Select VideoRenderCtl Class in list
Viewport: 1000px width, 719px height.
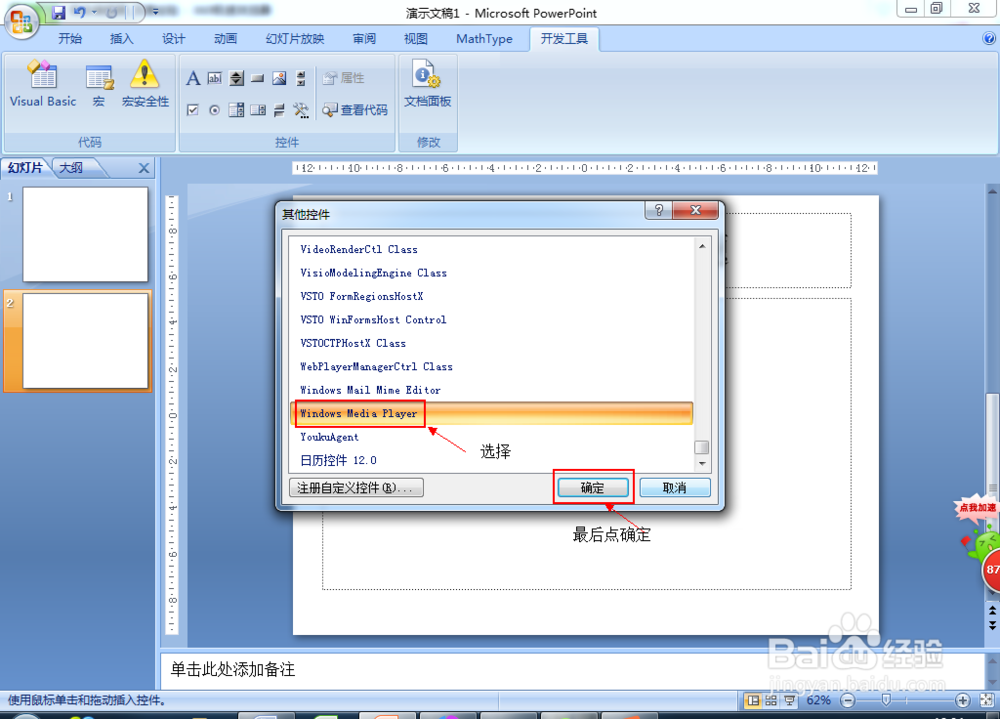click(492, 249)
